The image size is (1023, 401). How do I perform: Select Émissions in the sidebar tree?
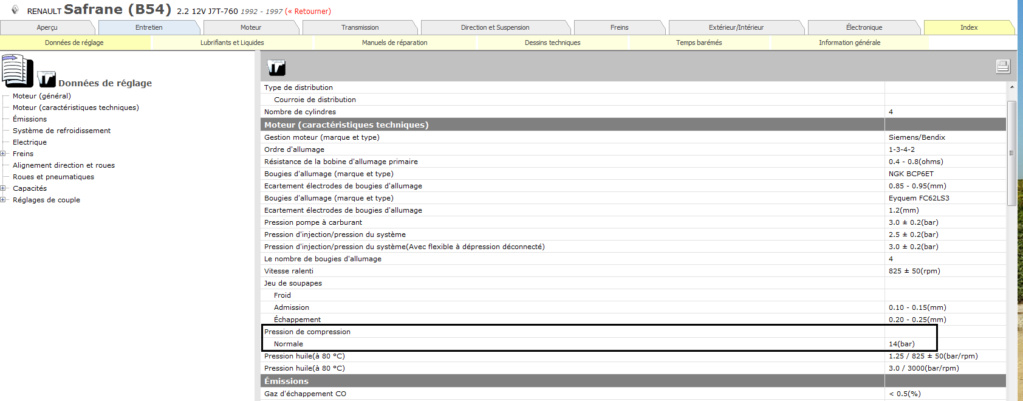coord(29,119)
